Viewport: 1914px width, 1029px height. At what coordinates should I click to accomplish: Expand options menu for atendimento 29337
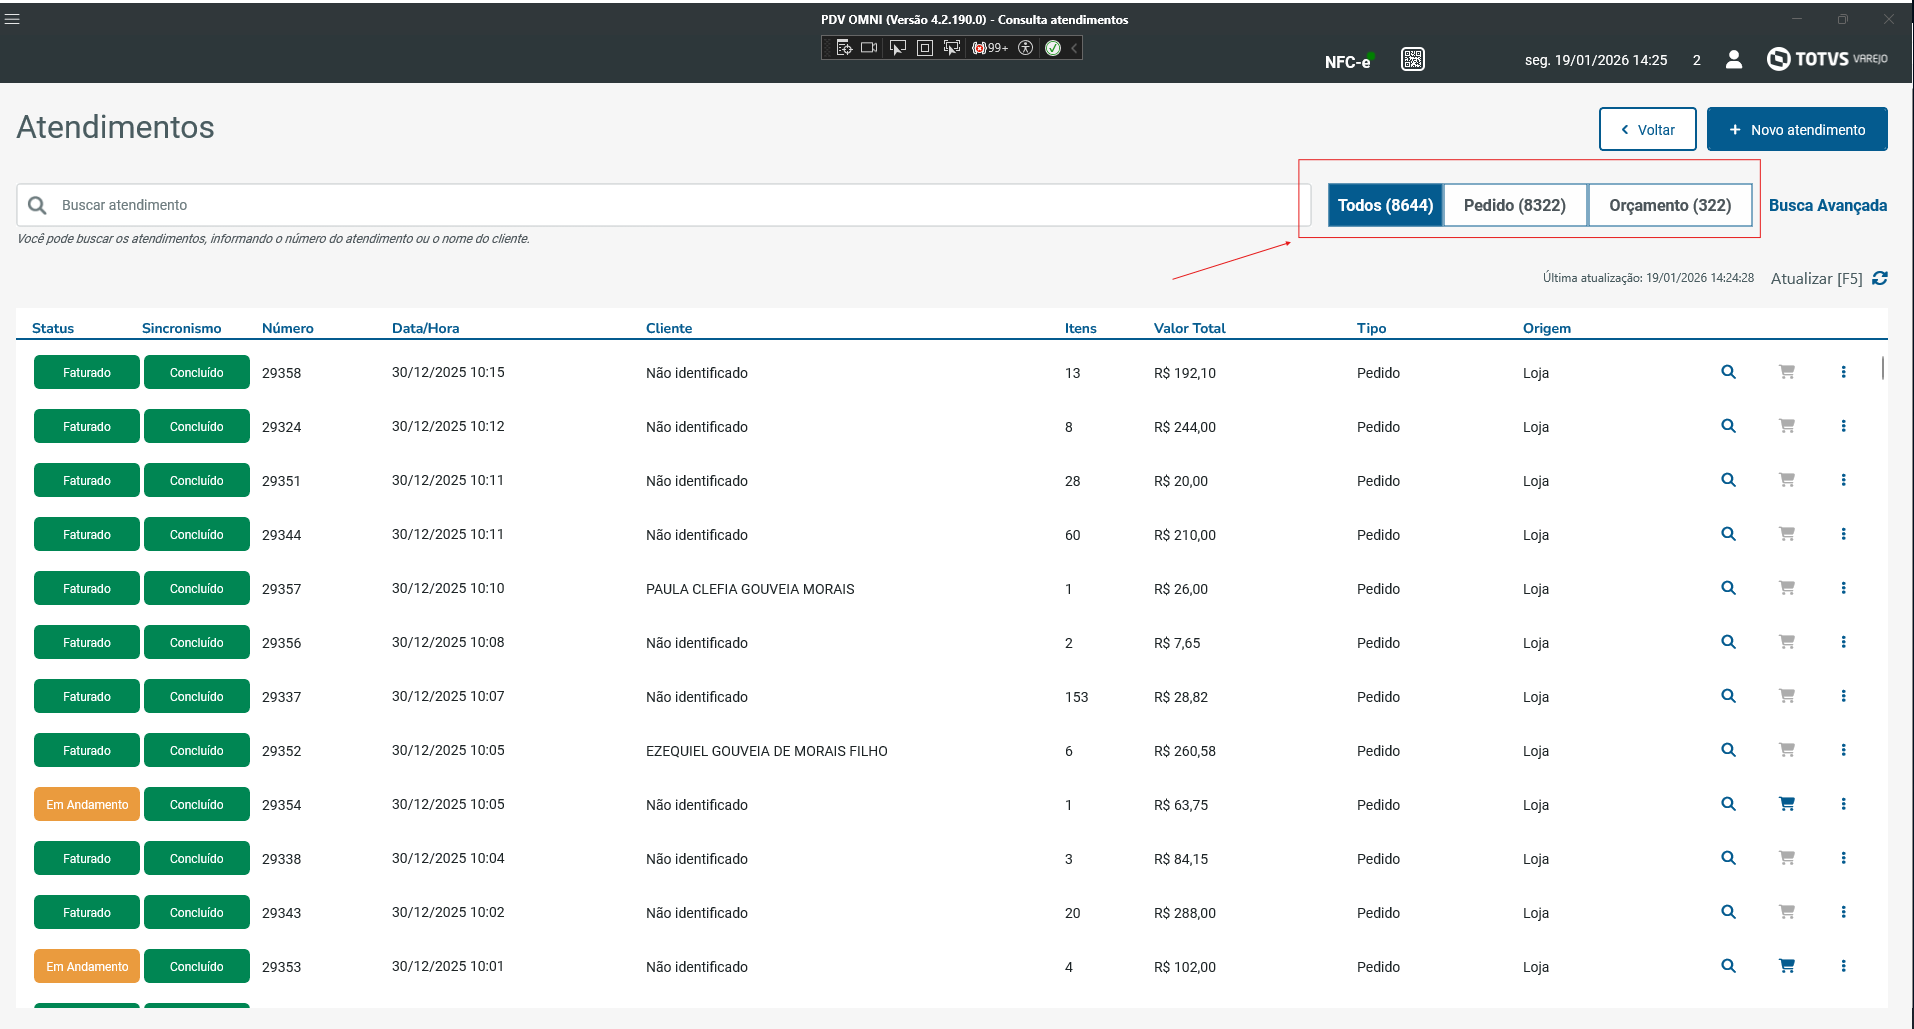1844,696
